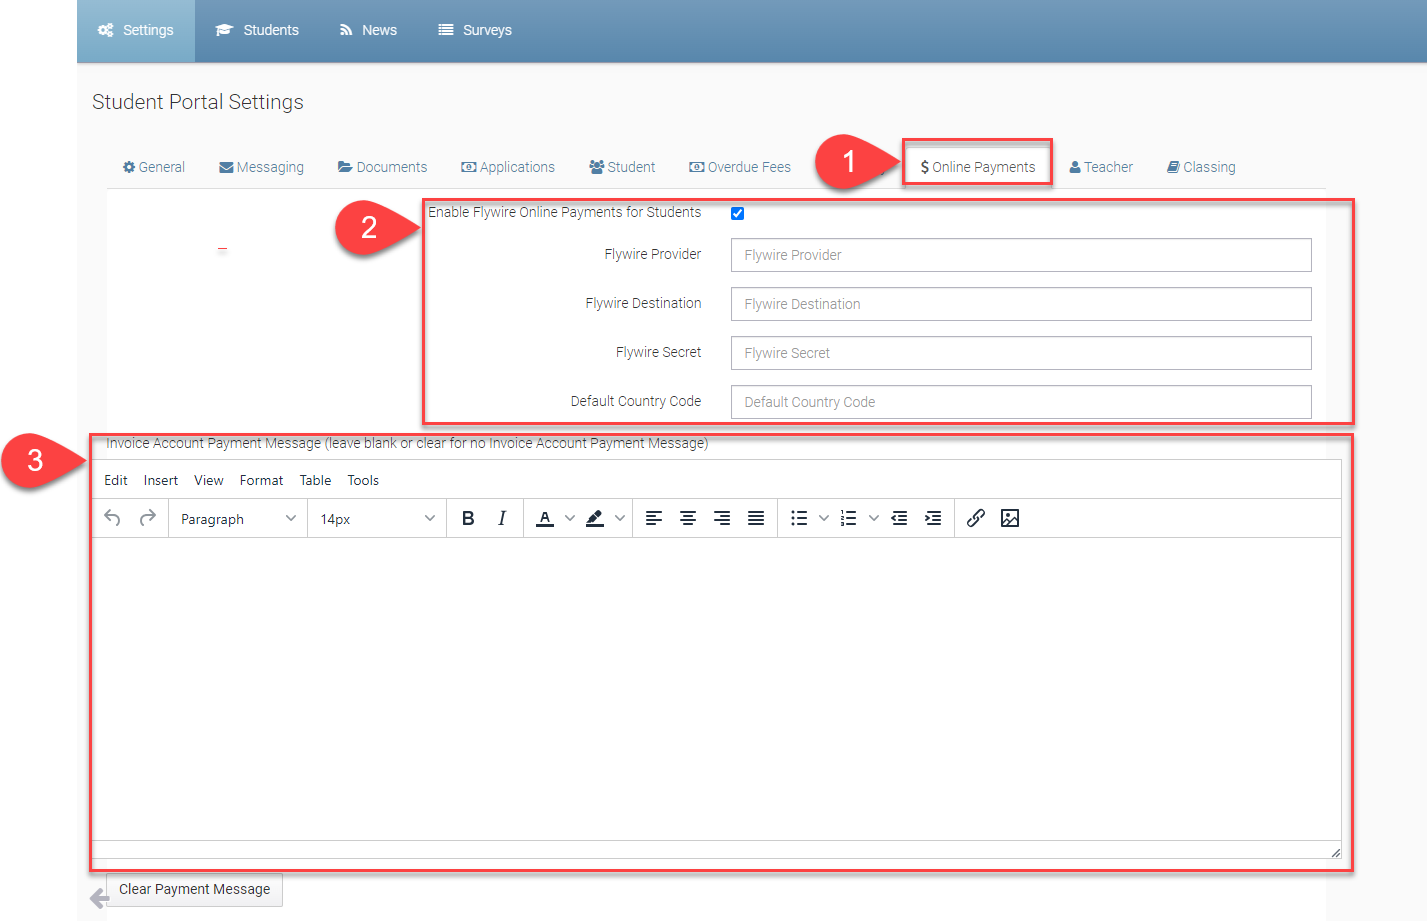Screen dimensions: 1427x921
Task: Open the View menu of the editor
Action: coord(209,480)
